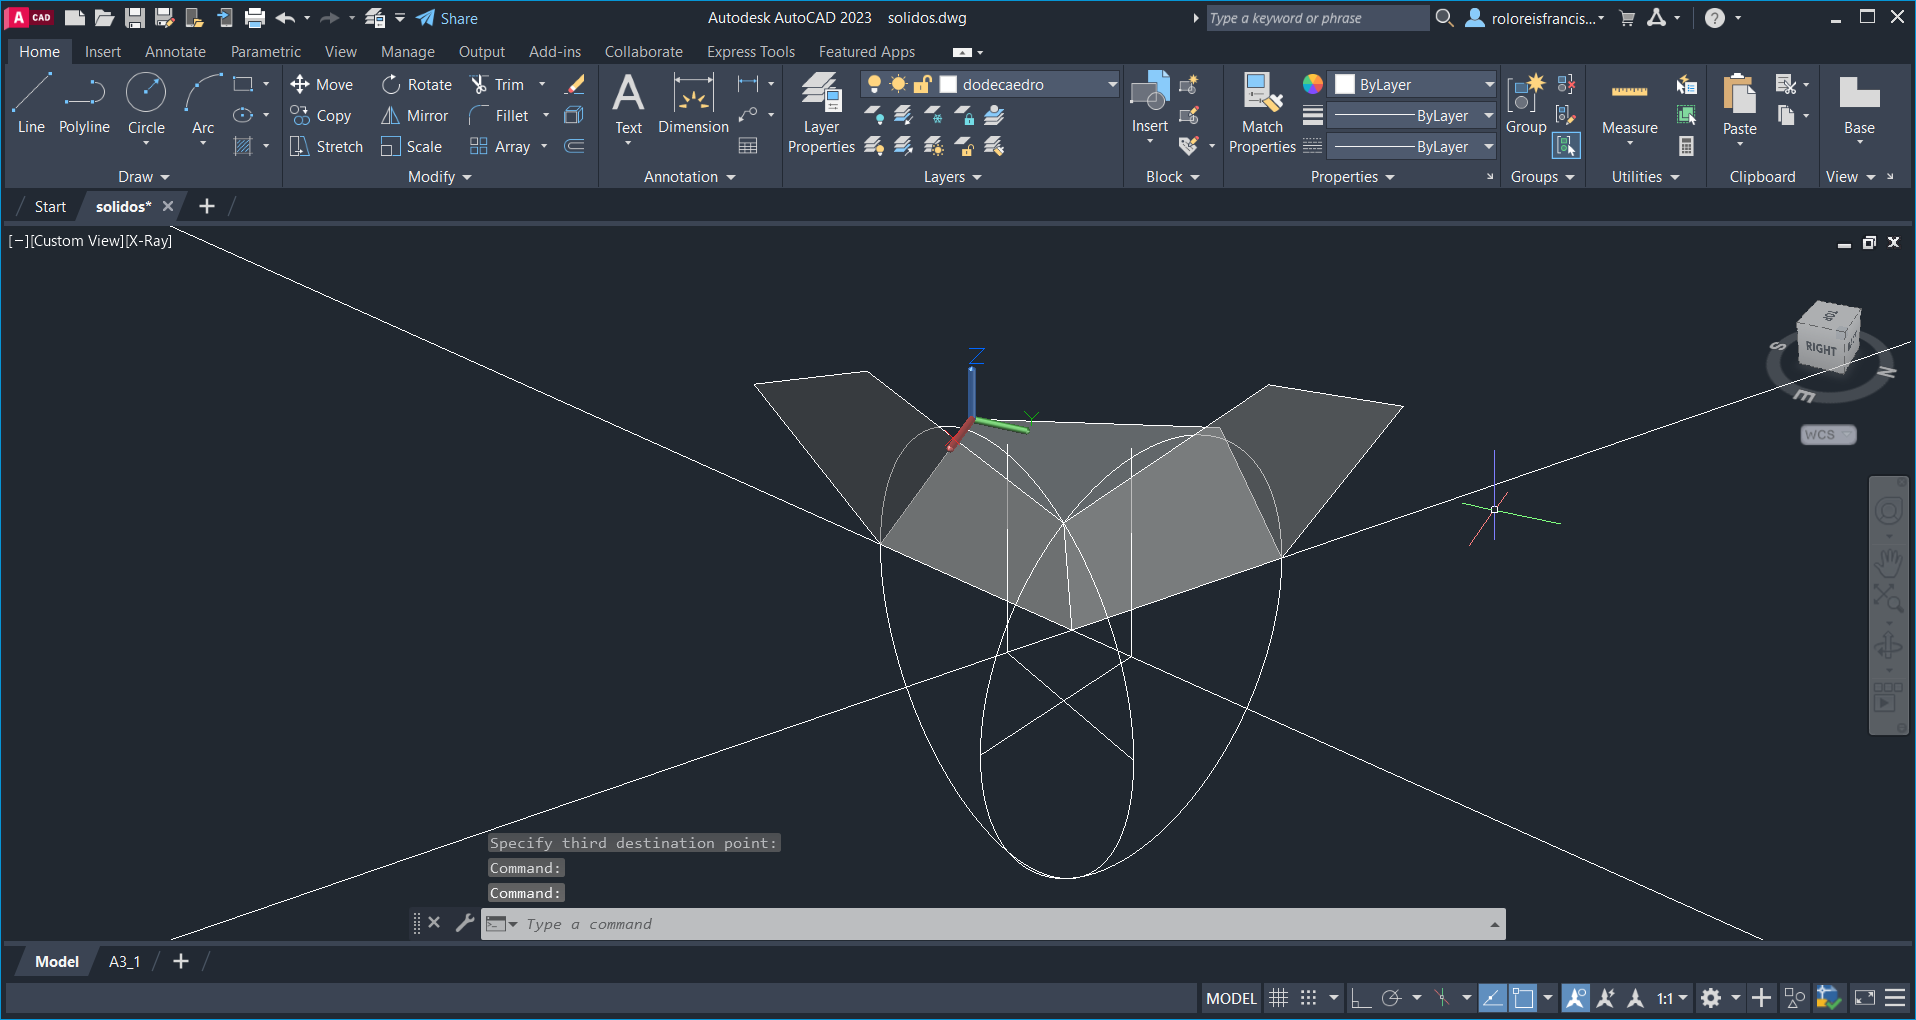
Task: Toggle grid display in status bar
Action: pos(1278,998)
